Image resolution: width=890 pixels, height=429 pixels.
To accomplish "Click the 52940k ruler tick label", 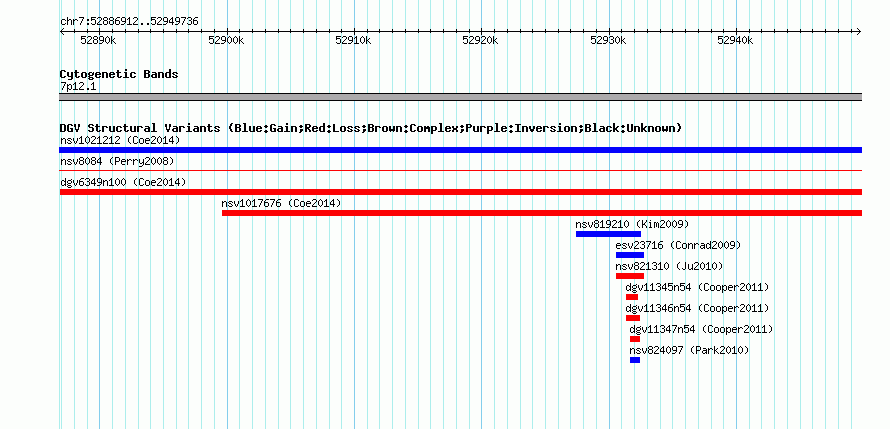I will pyautogui.click(x=736, y=40).
